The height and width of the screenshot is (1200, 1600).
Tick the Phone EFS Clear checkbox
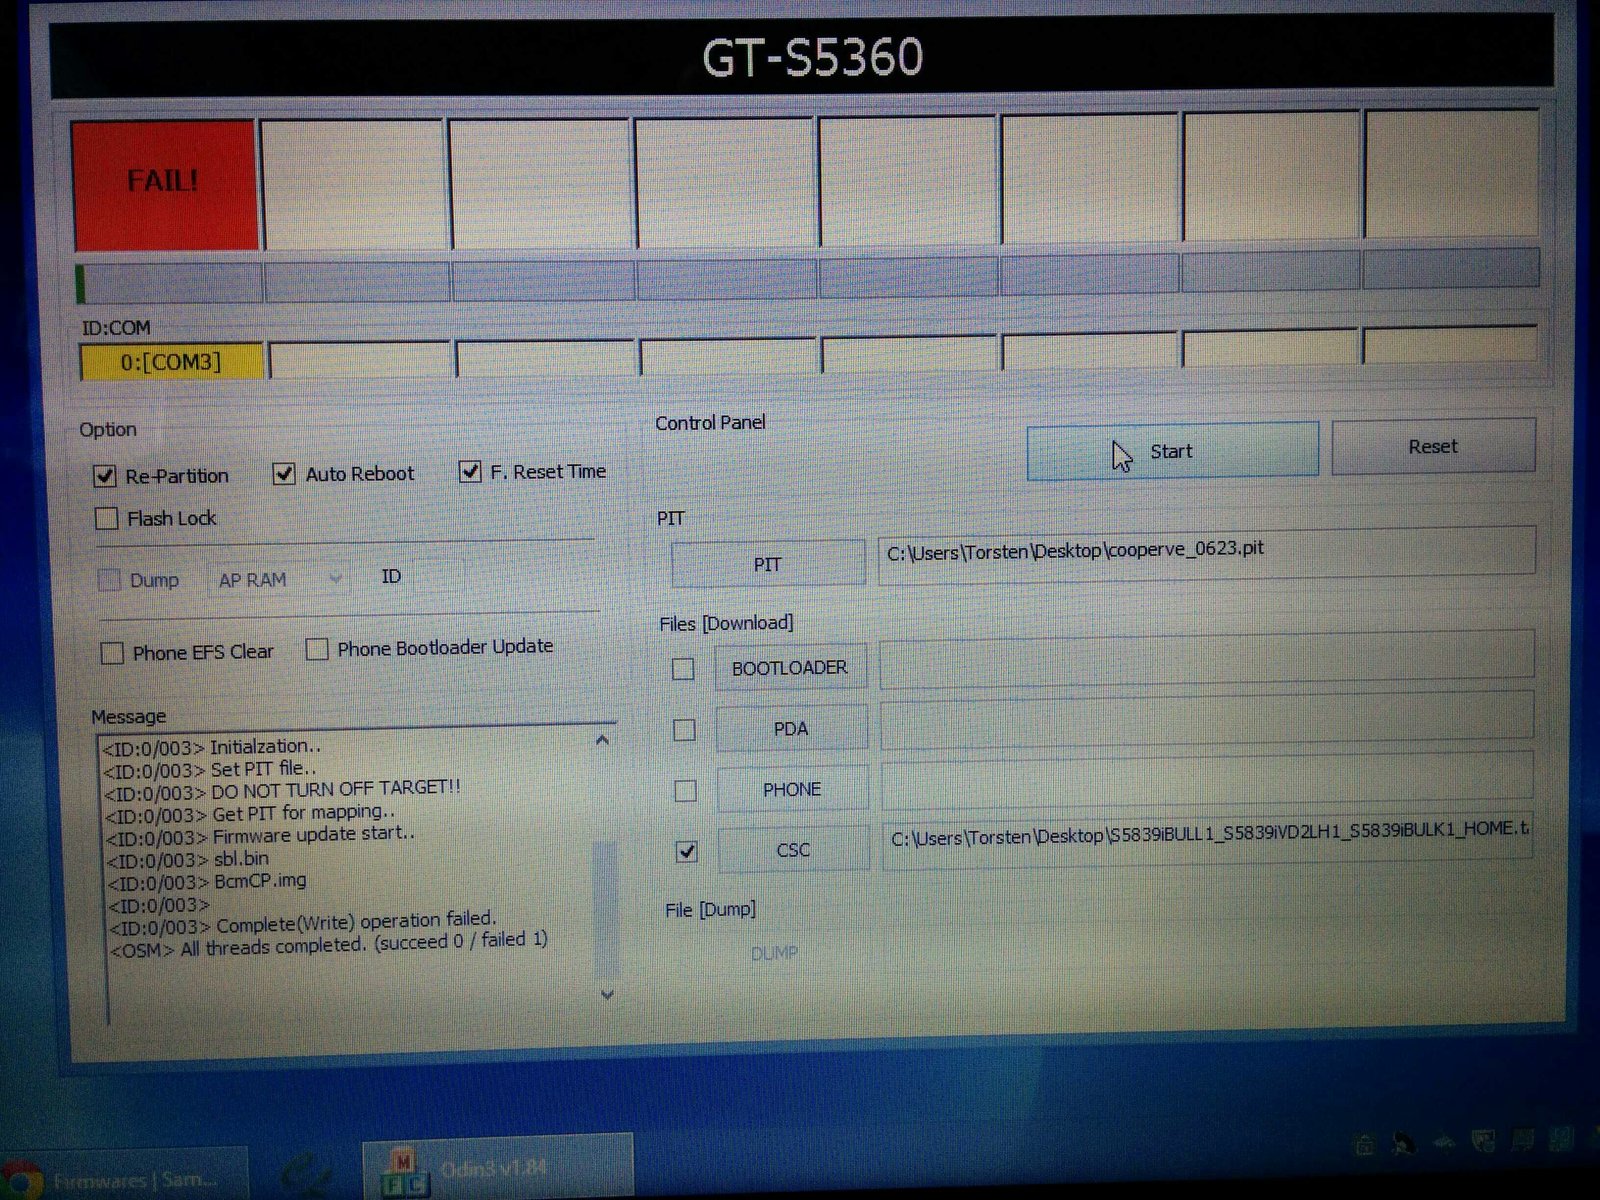(x=112, y=653)
